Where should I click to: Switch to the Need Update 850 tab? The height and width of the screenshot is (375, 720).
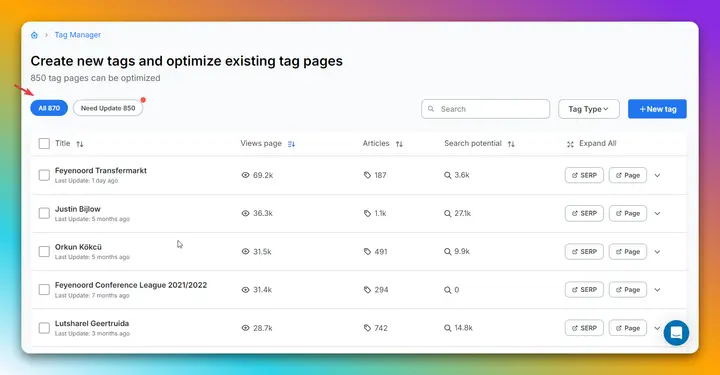pyautogui.click(x=108, y=108)
